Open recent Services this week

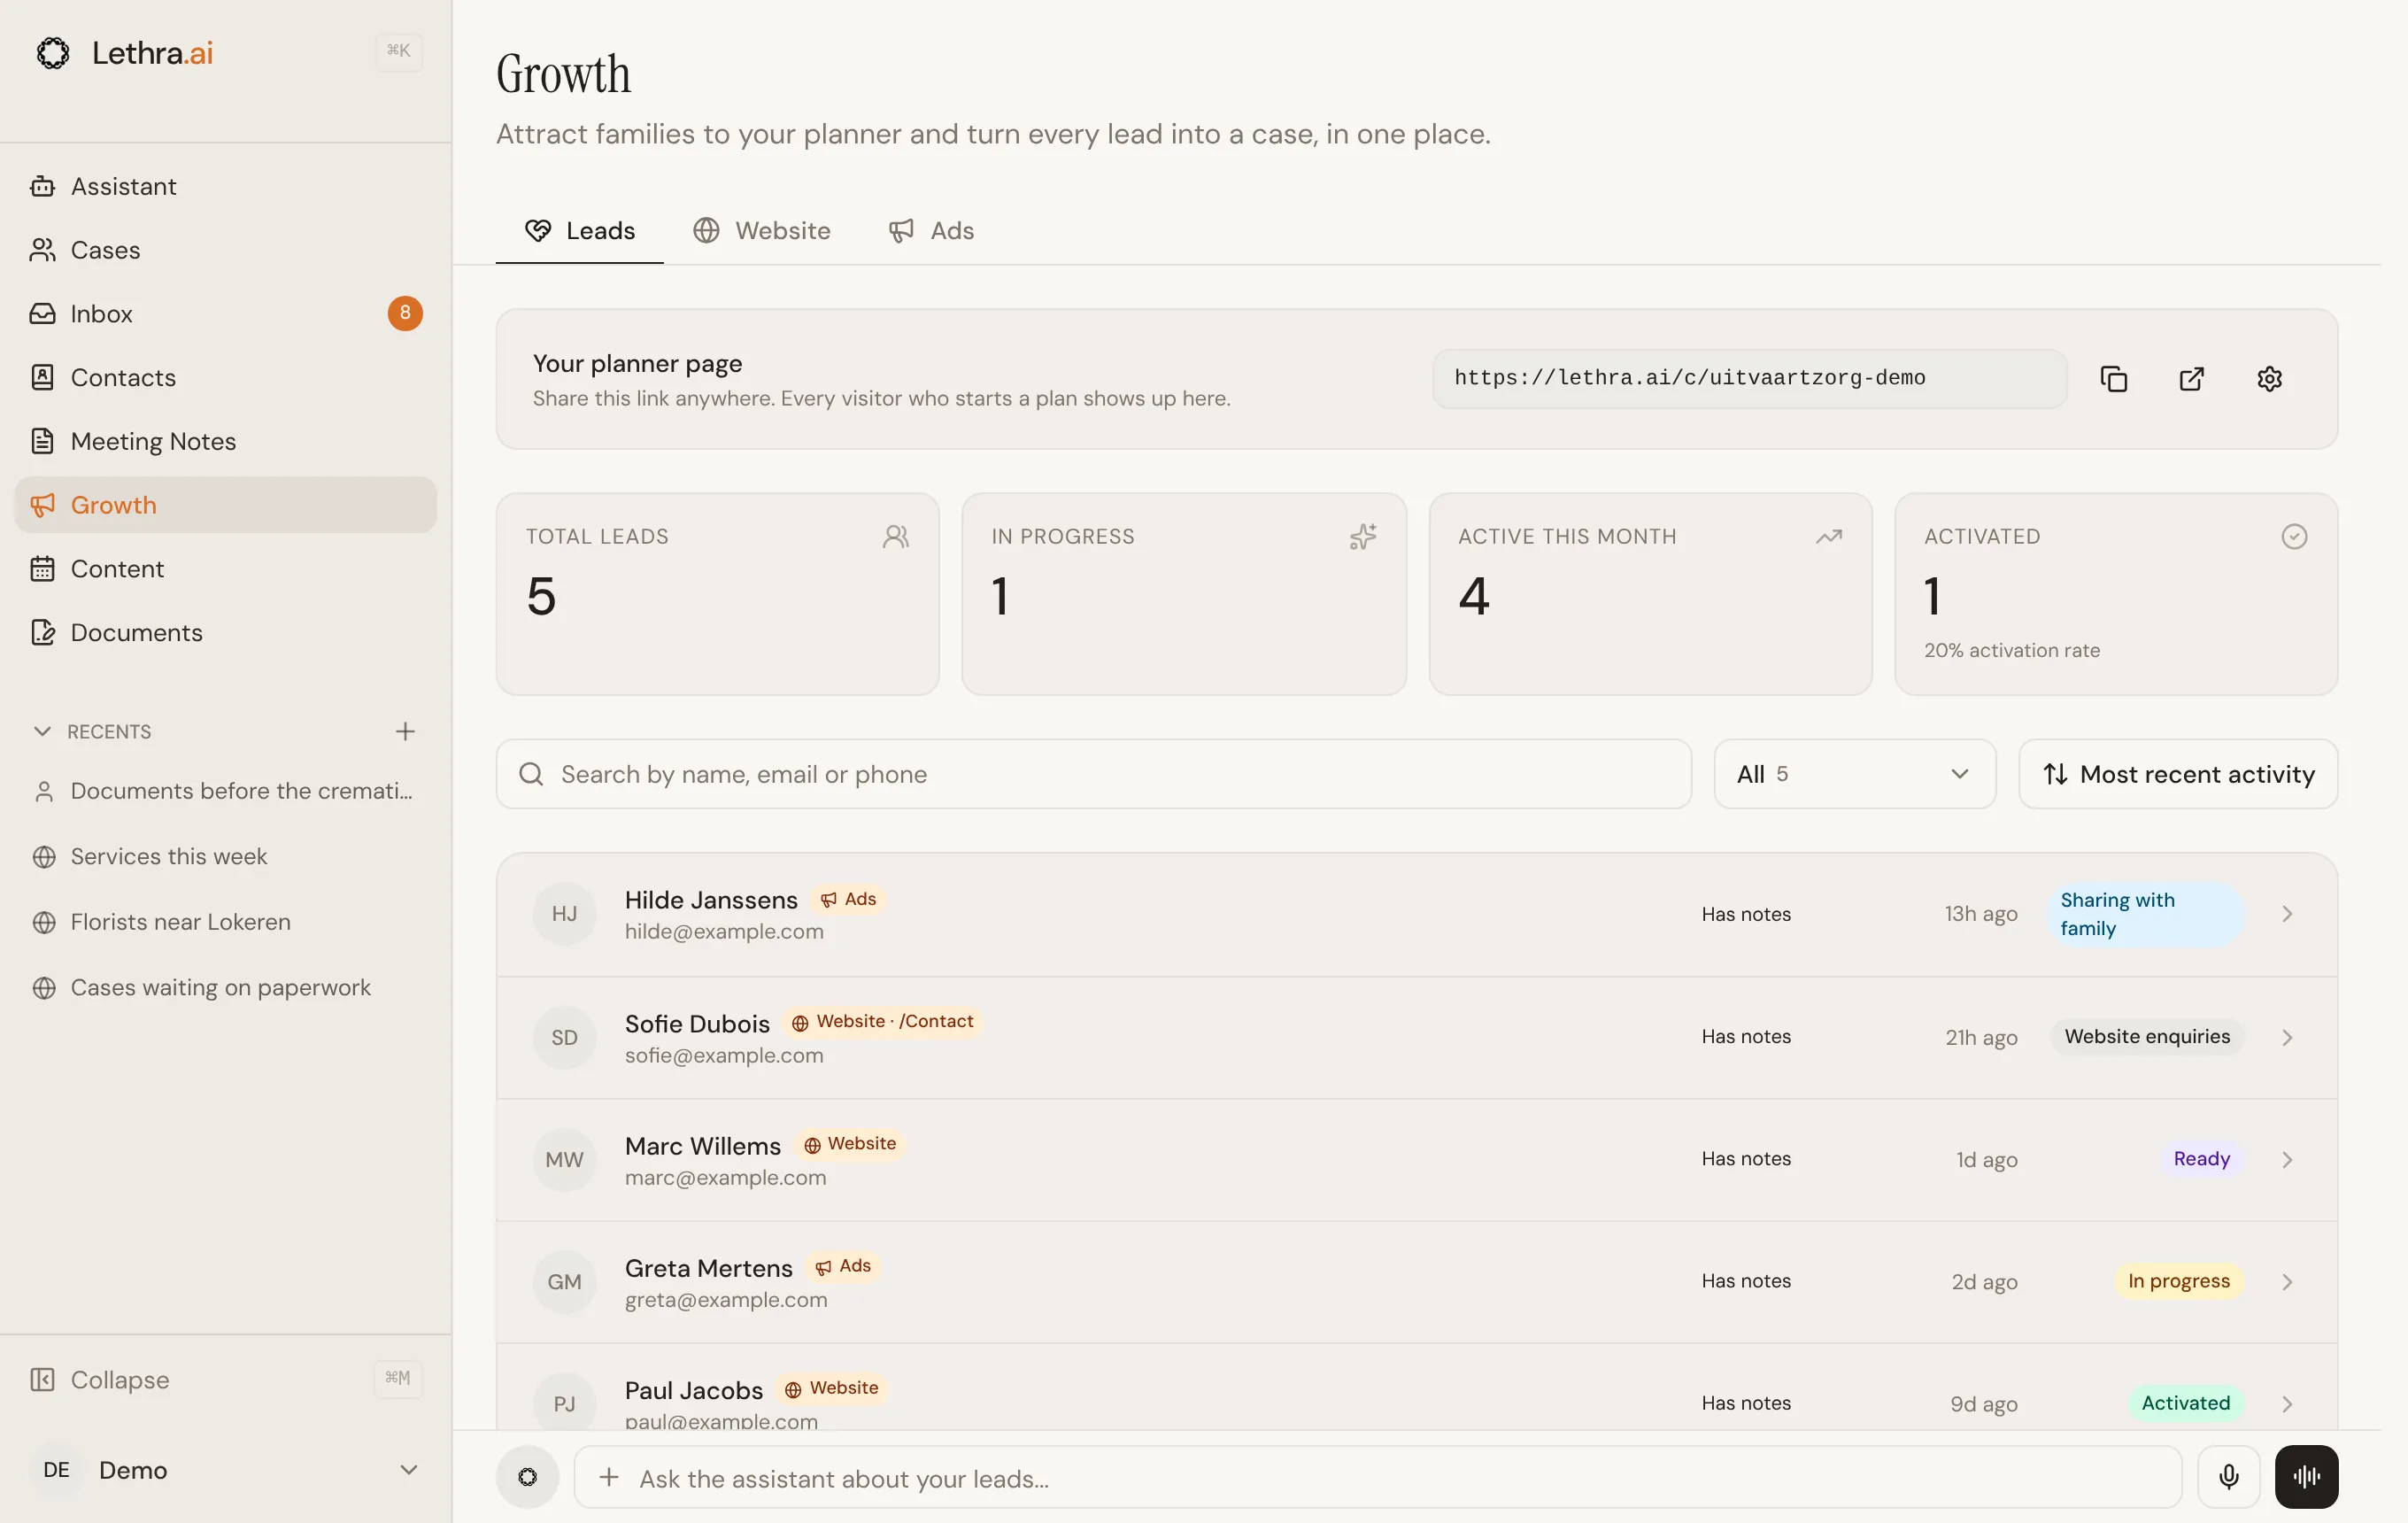coord(225,857)
